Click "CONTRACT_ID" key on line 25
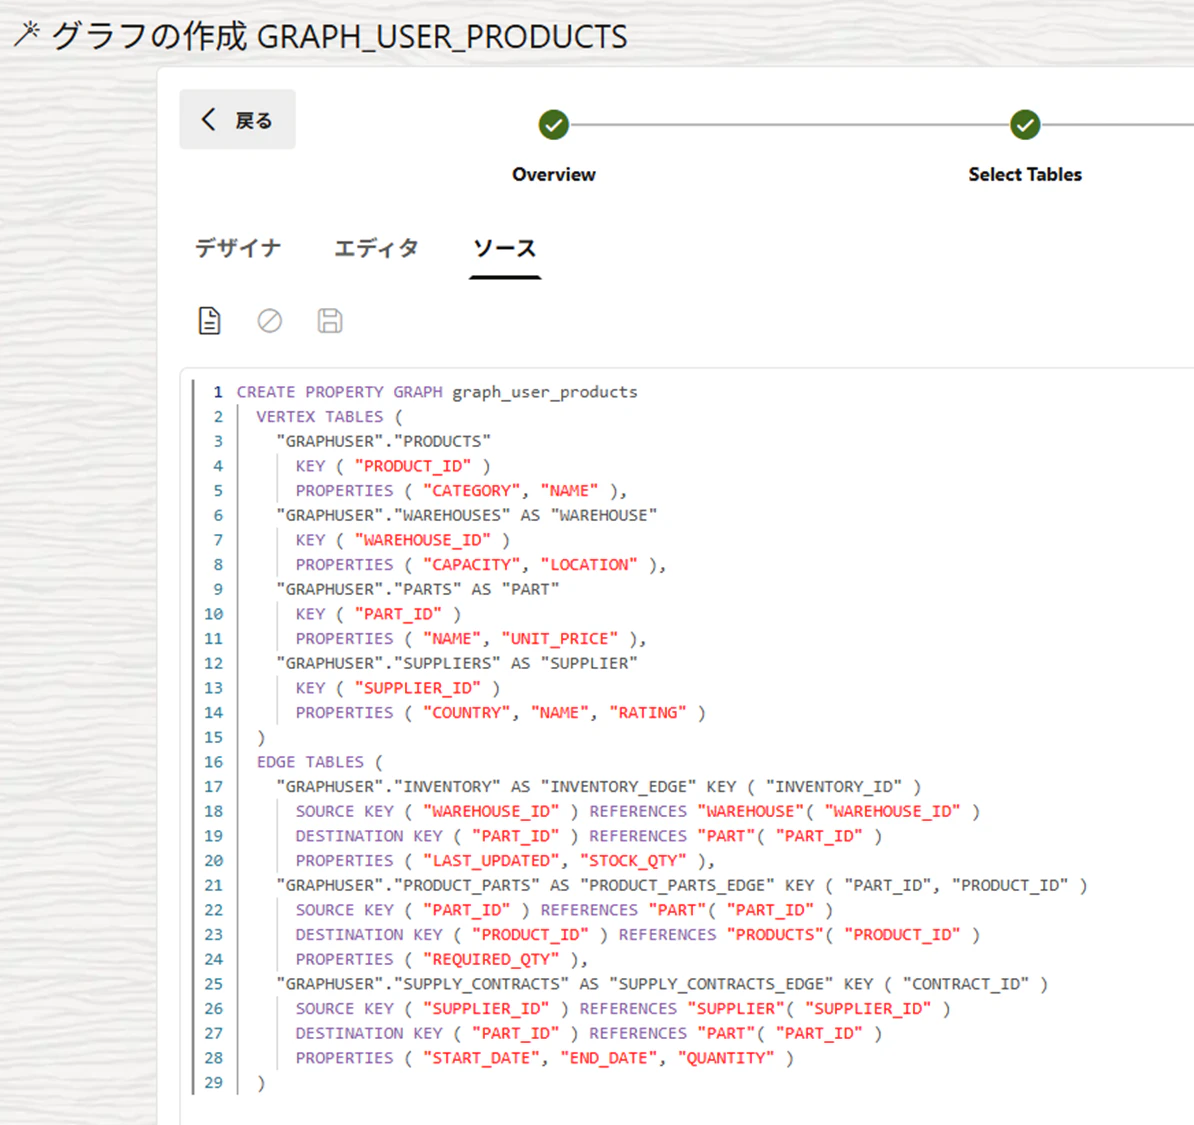 point(966,984)
